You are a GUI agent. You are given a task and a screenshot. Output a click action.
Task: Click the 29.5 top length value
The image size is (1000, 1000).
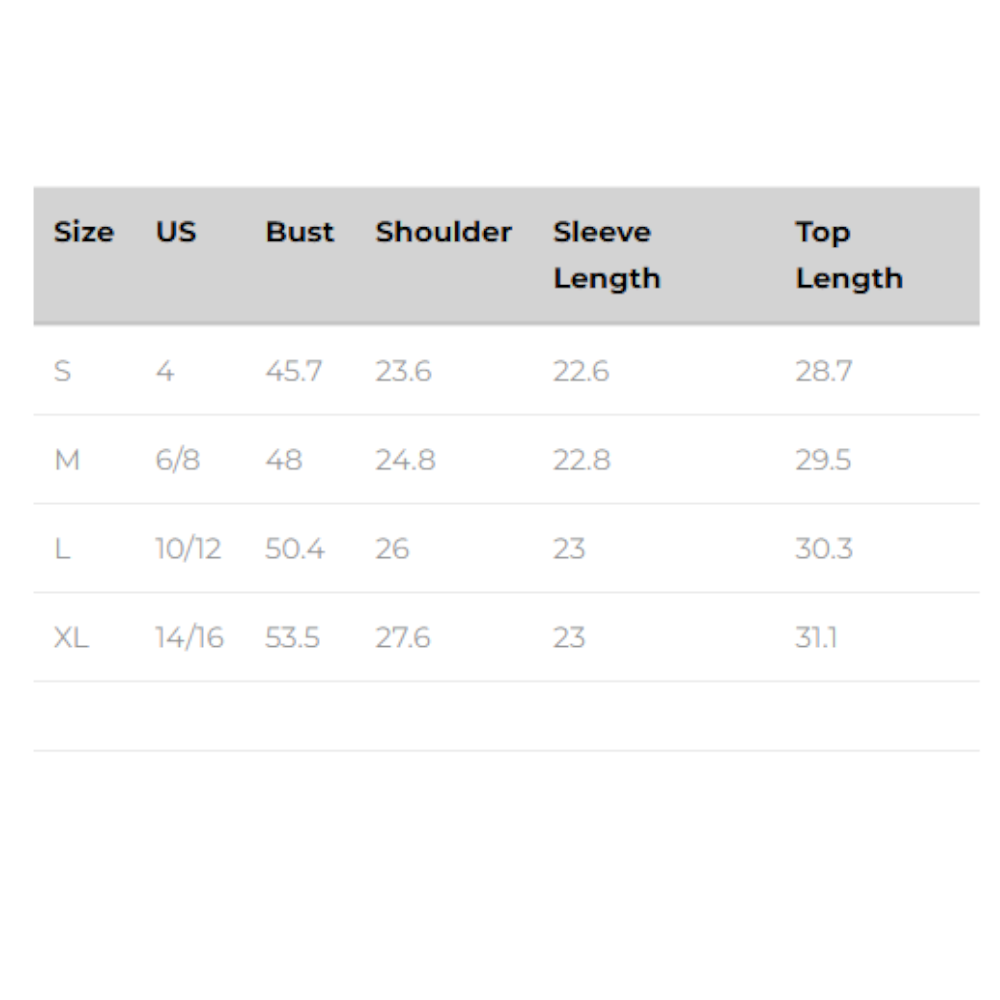point(823,460)
